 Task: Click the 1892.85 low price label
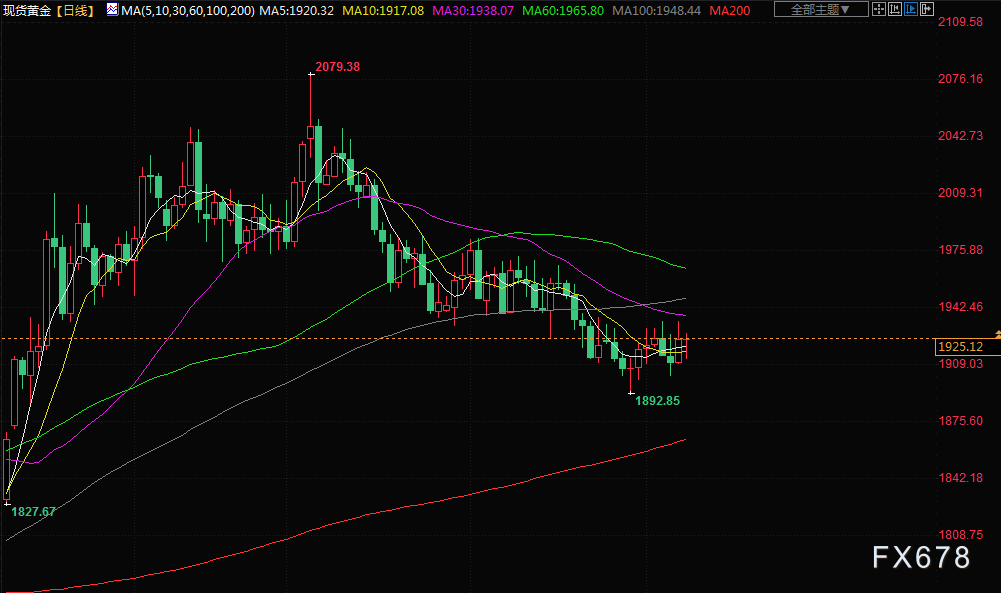pos(658,401)
